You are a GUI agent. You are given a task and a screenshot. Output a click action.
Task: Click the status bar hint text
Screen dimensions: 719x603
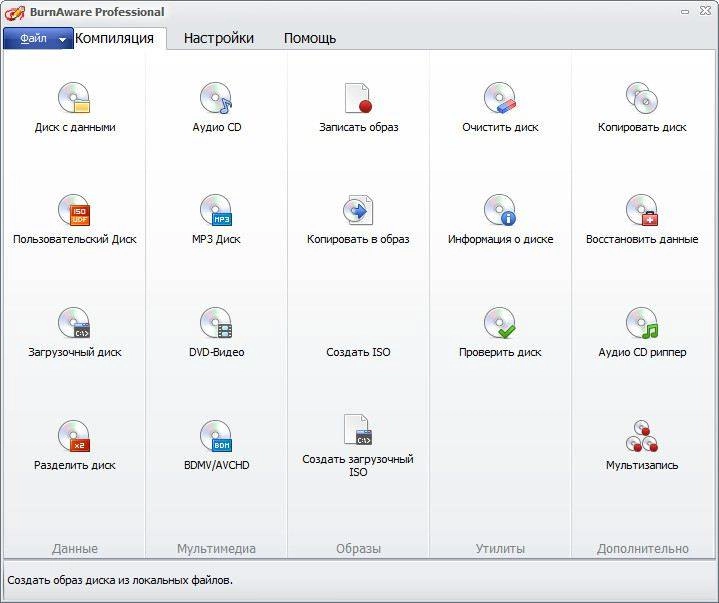point(120,580)
